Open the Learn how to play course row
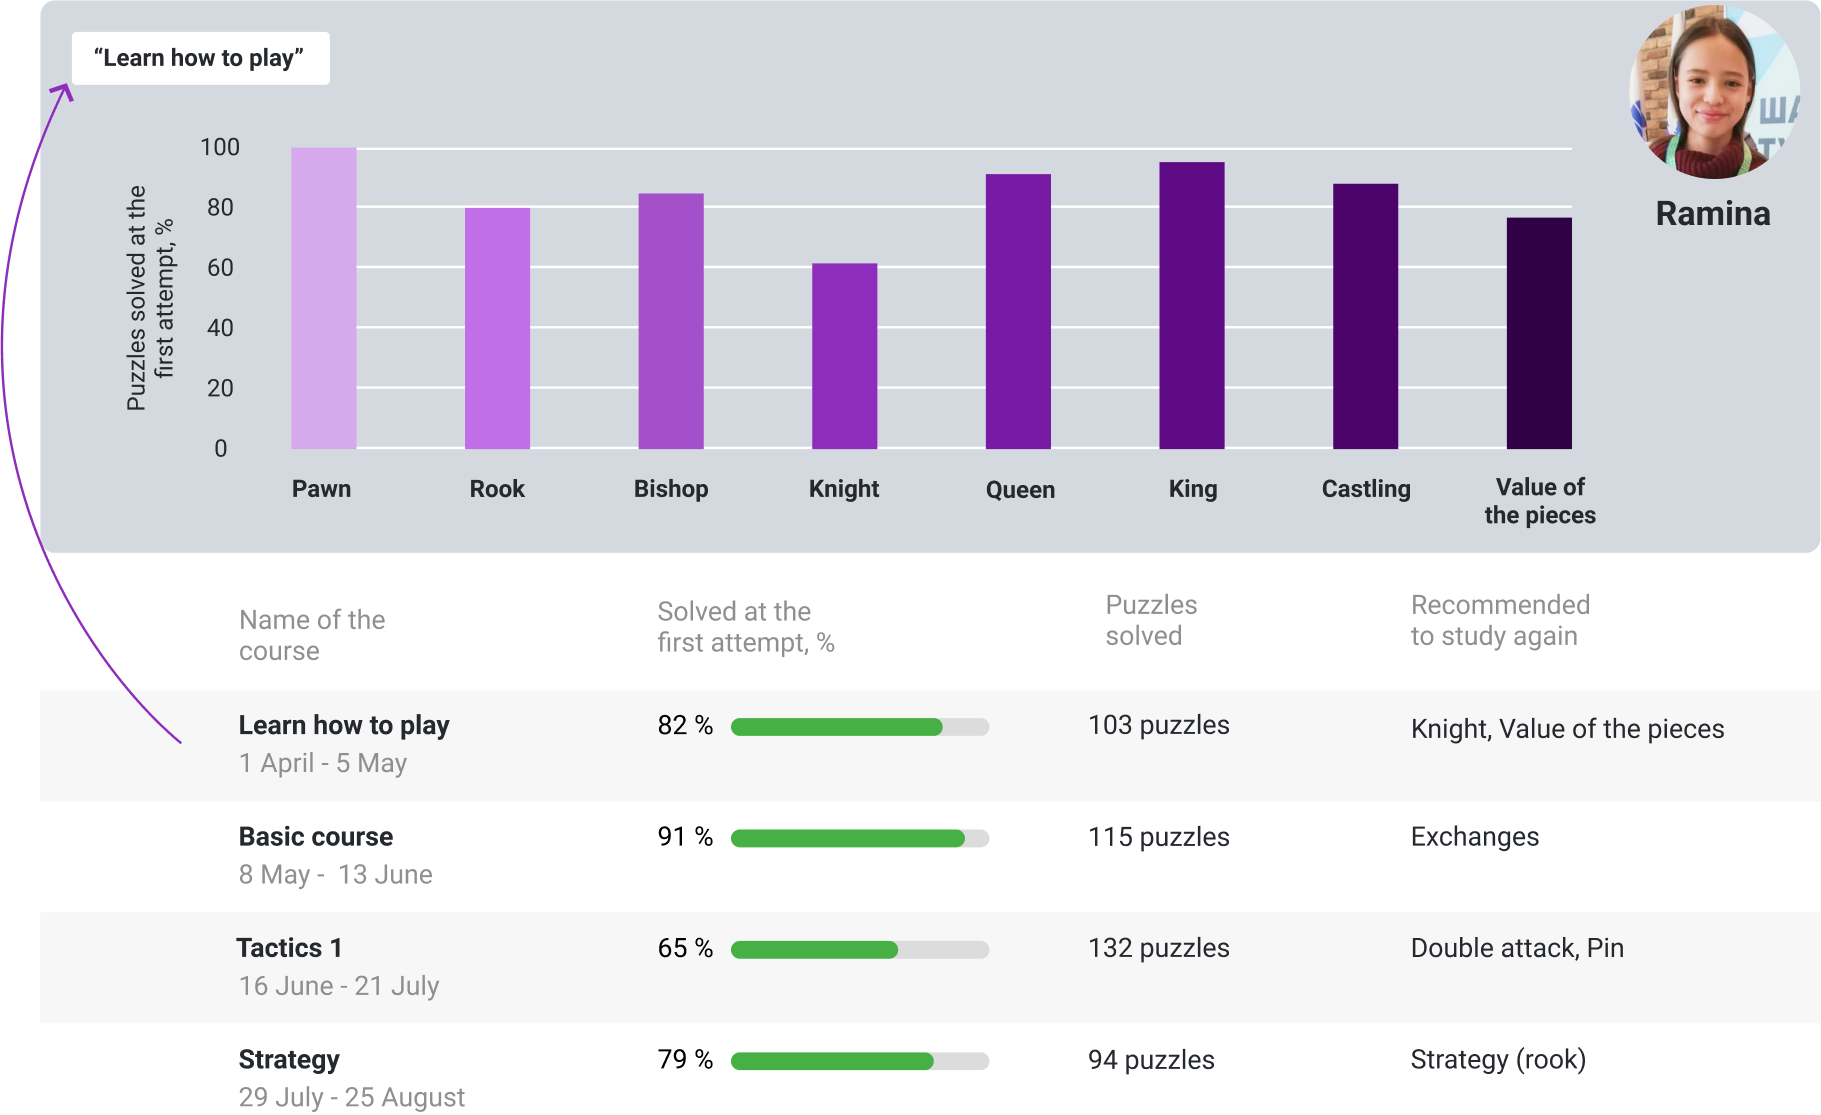The height and width of the screenshot is (1115, 1821). click(x=344, y=726)
